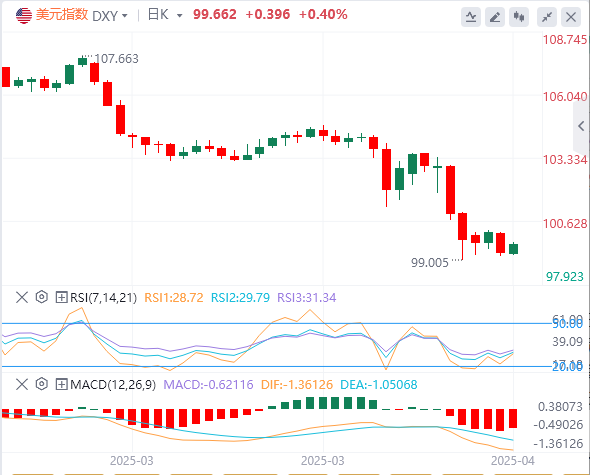Click the RSI(7,14,21) indicator label

[103, 298]
